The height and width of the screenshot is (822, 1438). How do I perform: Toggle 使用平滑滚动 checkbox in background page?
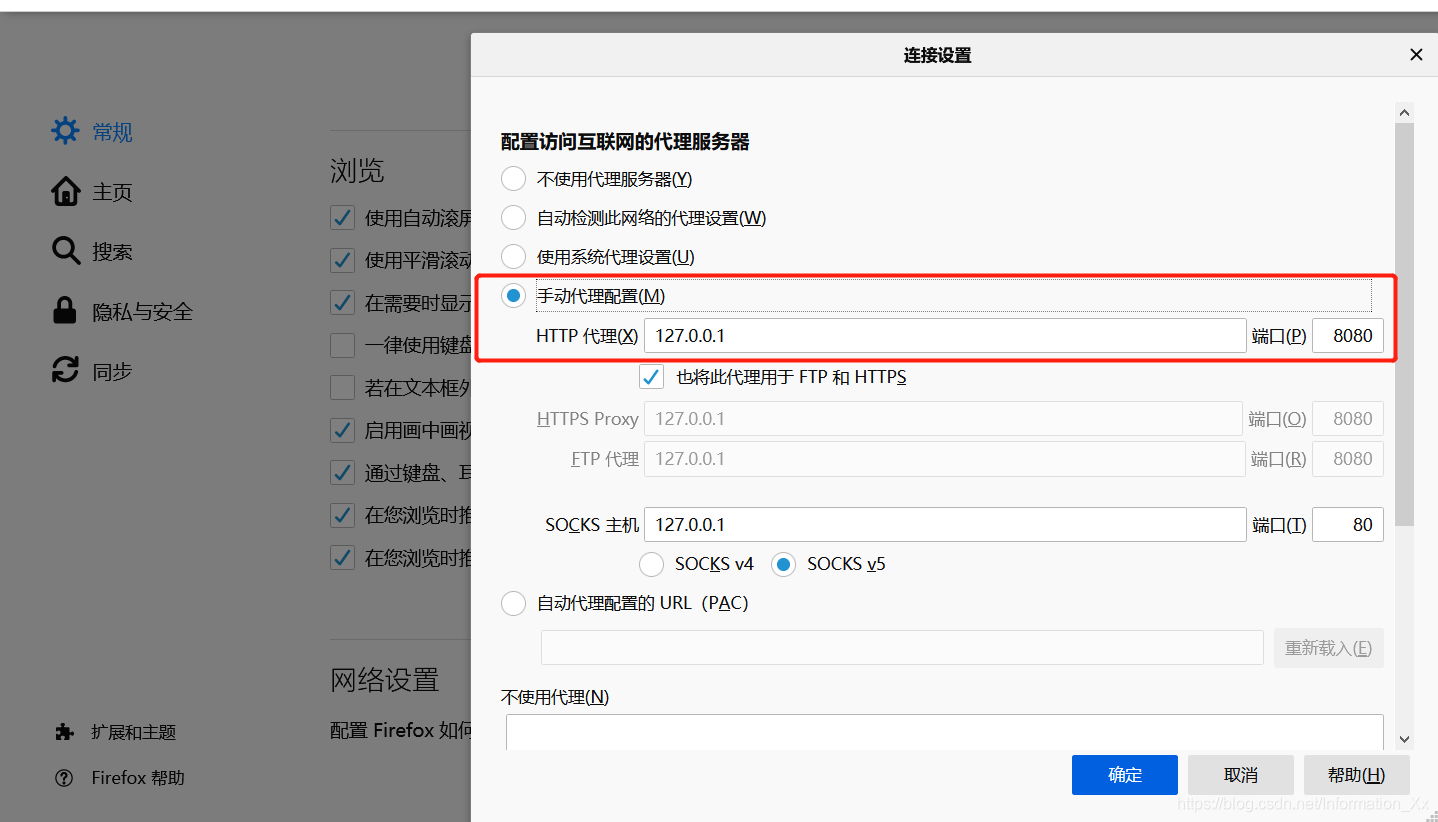point(342,260)
